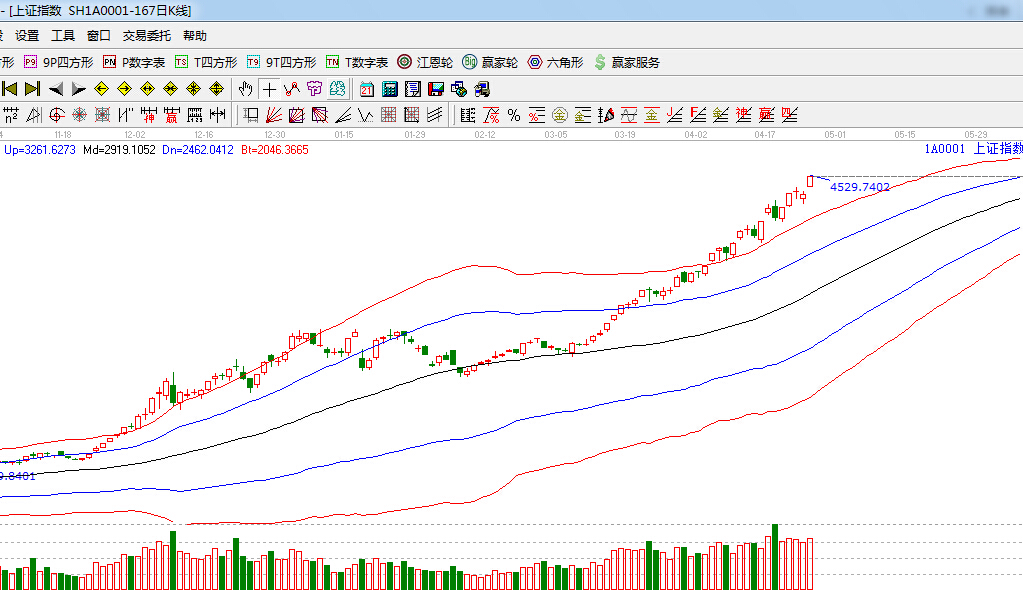
Task: Click the floppy disk save icon
Action: pyautogui.click(x=436, y=89)
